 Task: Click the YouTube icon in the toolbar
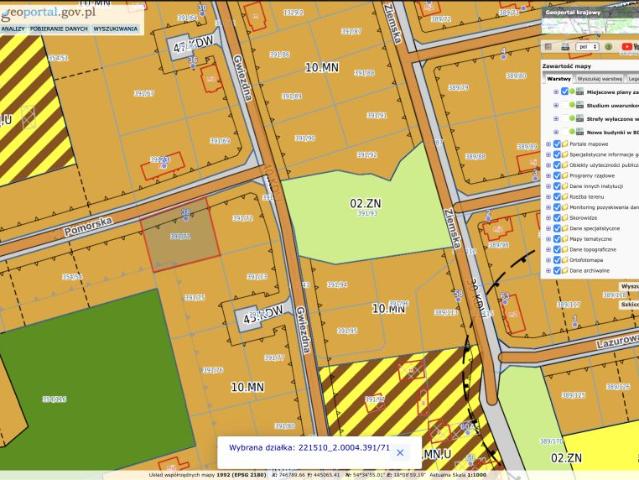[x=627, y=47]
